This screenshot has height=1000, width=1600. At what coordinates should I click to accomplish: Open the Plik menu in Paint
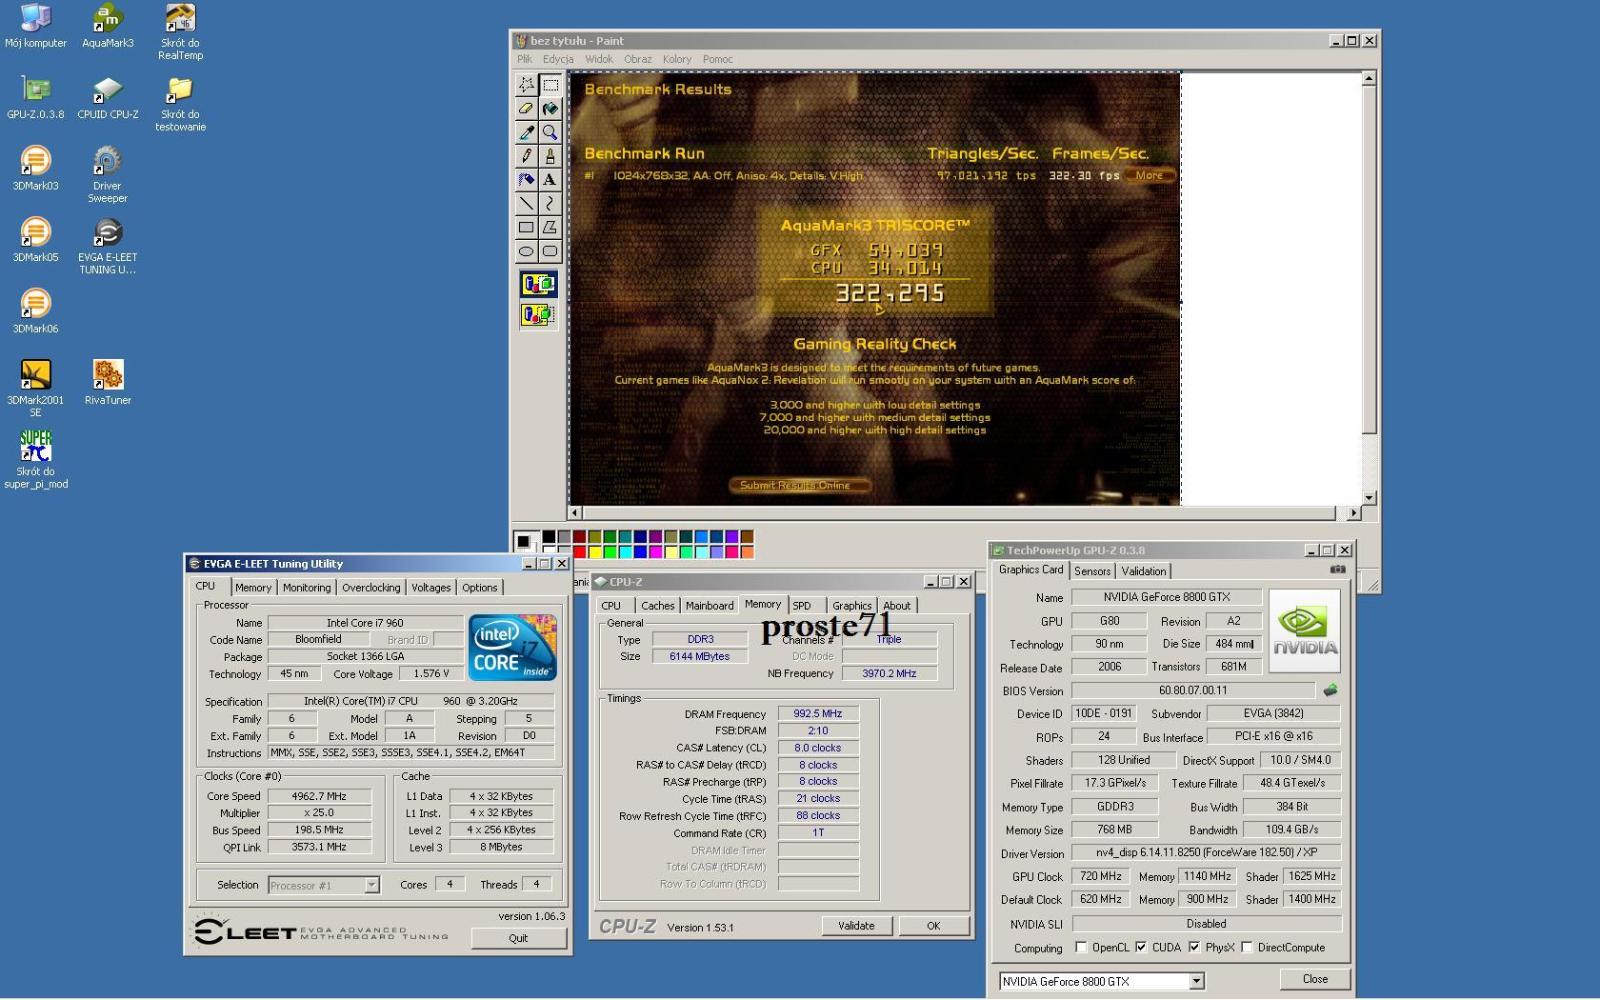(525, 59)
